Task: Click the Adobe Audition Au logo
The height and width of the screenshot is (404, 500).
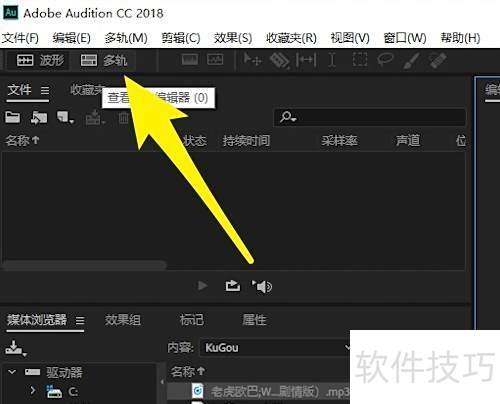Action: 11,12
